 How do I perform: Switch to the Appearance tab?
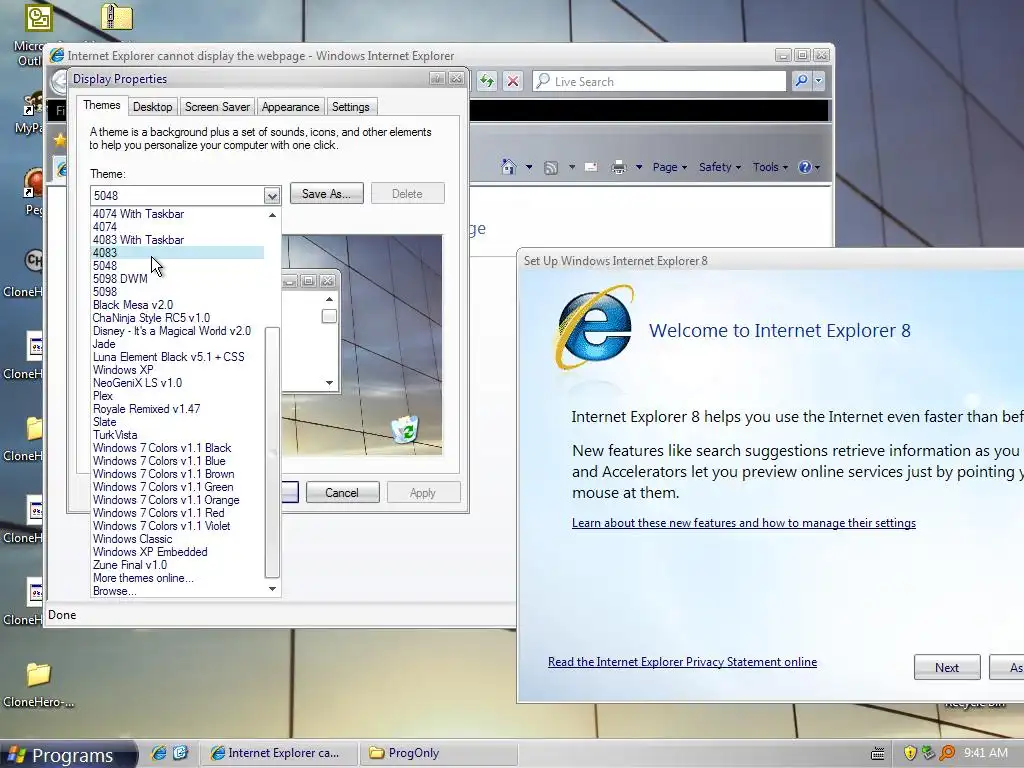point(290,106)
